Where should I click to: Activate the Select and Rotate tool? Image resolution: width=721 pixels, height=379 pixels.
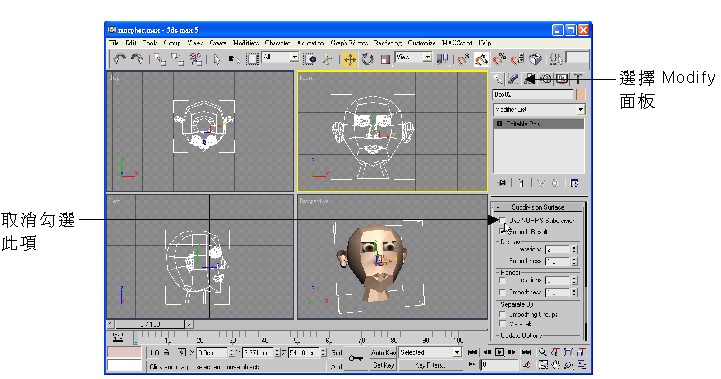(x=367, y=59)
